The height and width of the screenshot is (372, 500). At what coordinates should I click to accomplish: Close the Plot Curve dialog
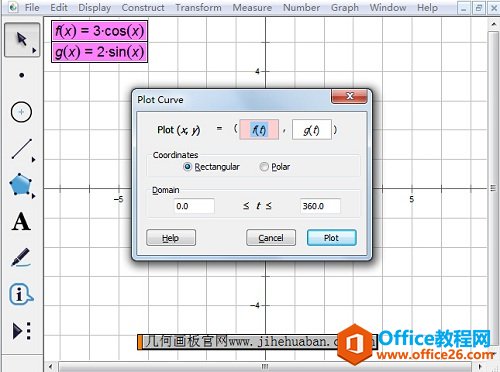[x=350, y=96]
